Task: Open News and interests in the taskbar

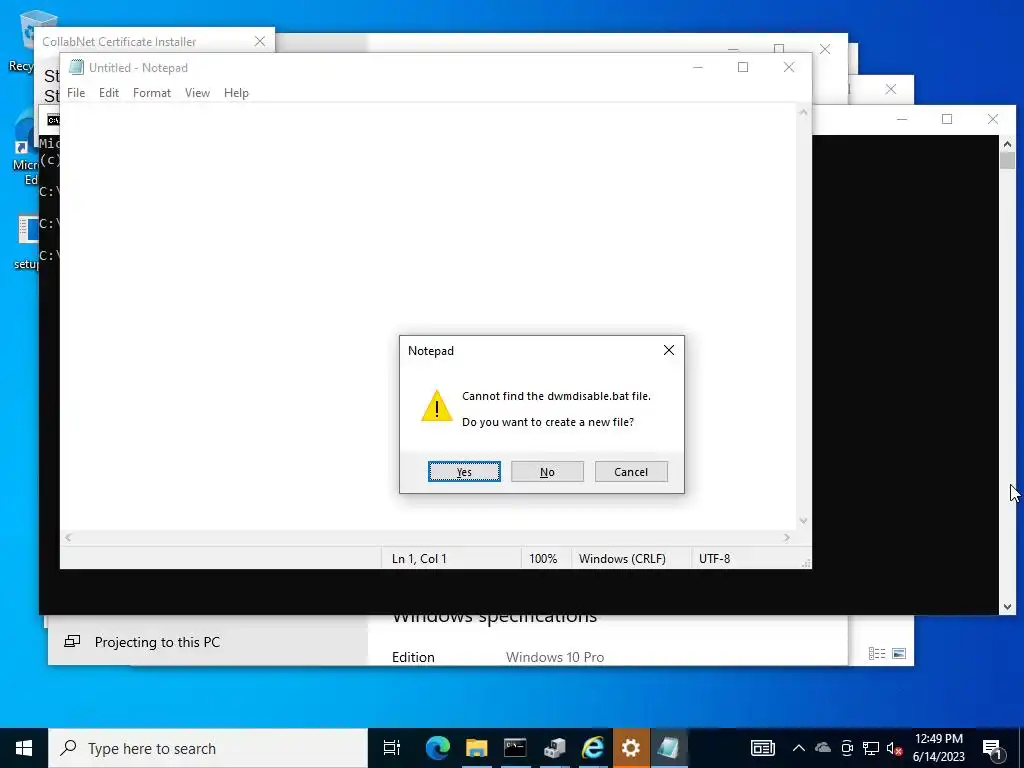Action: (x=762, y=748)
